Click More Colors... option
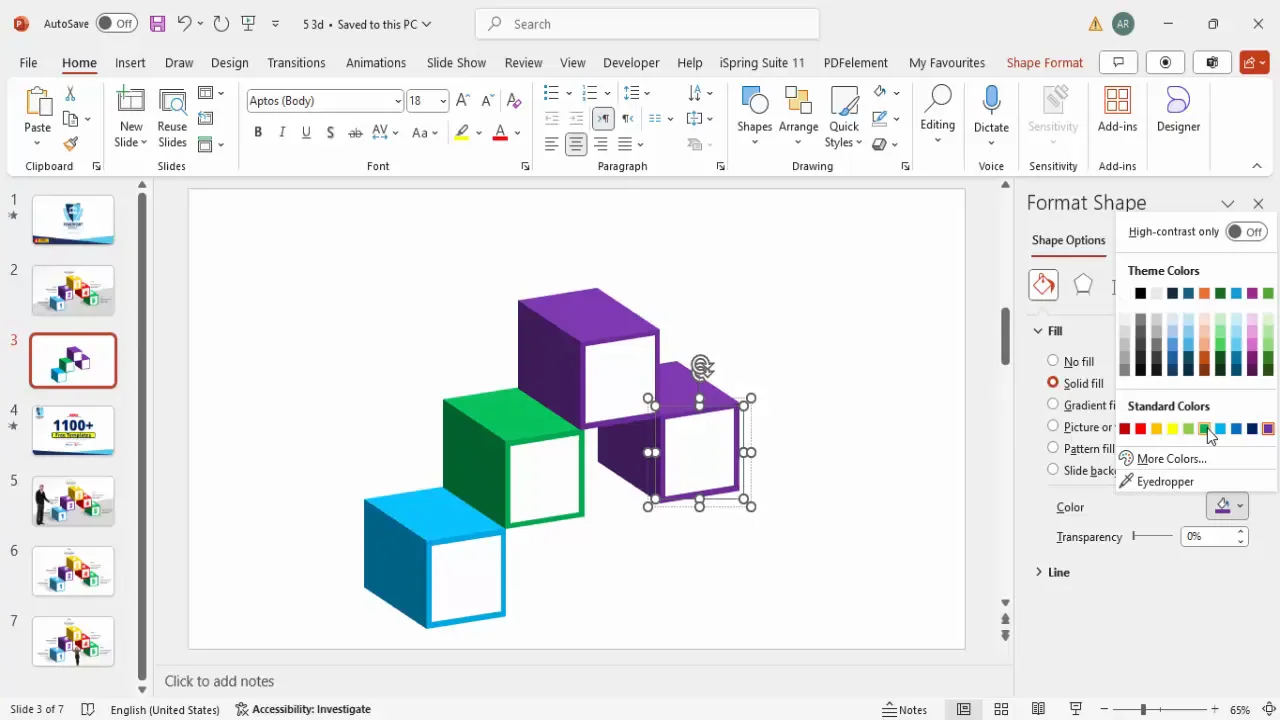Image resolution: width=1280 pixels, height=720 pixels. tap(1171, 458)
